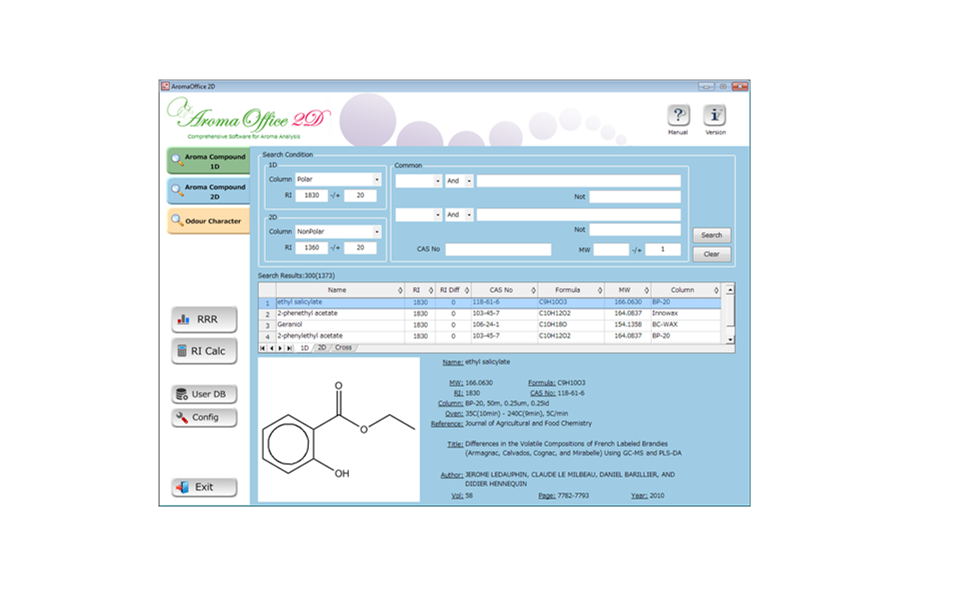Screen dimensions: 960x610
Task: Open the Manual help icon
Action: [678, 115]
